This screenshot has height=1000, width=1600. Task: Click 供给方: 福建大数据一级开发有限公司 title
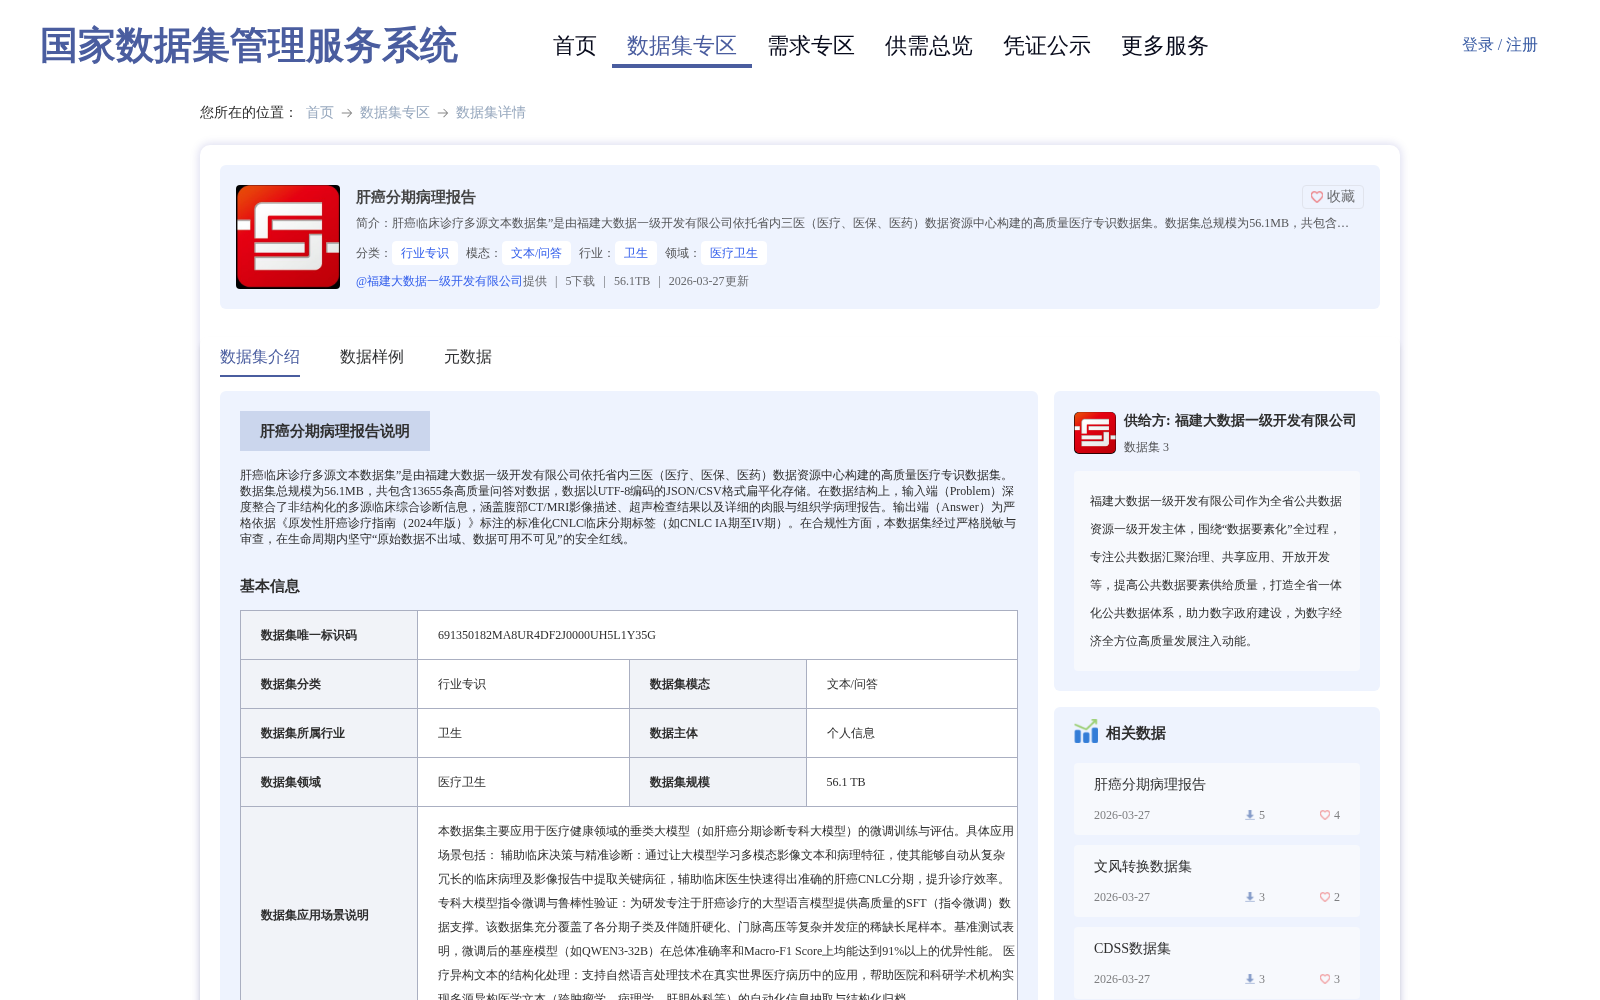point(1240,421)
